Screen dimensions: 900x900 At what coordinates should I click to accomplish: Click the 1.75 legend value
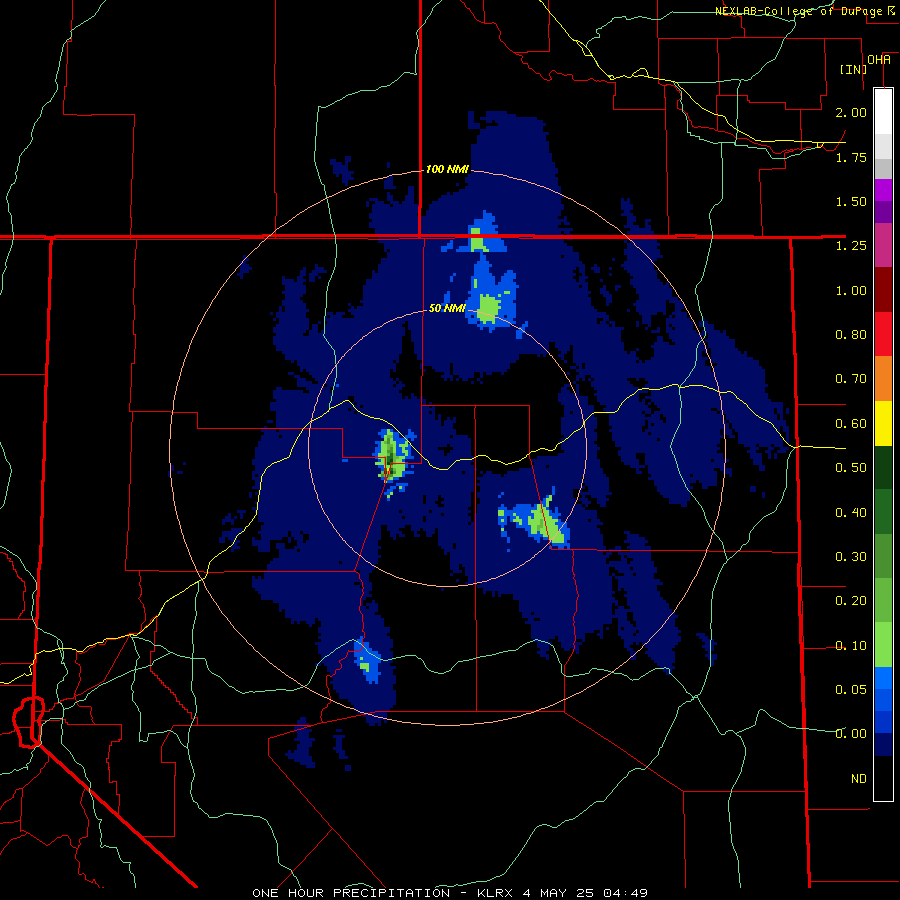click(x=851, y=157)
